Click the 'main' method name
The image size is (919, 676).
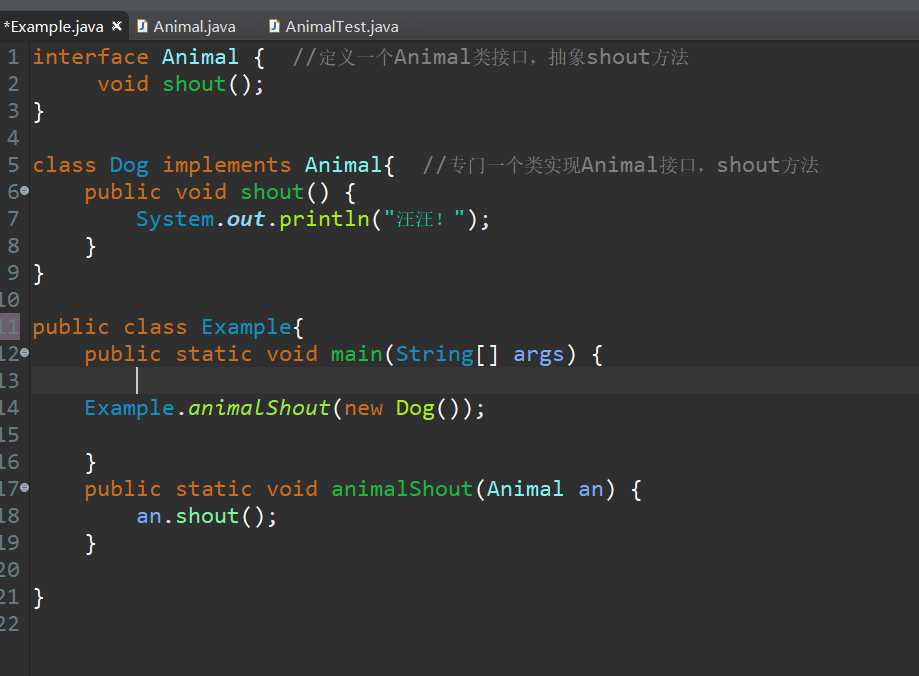356,354
